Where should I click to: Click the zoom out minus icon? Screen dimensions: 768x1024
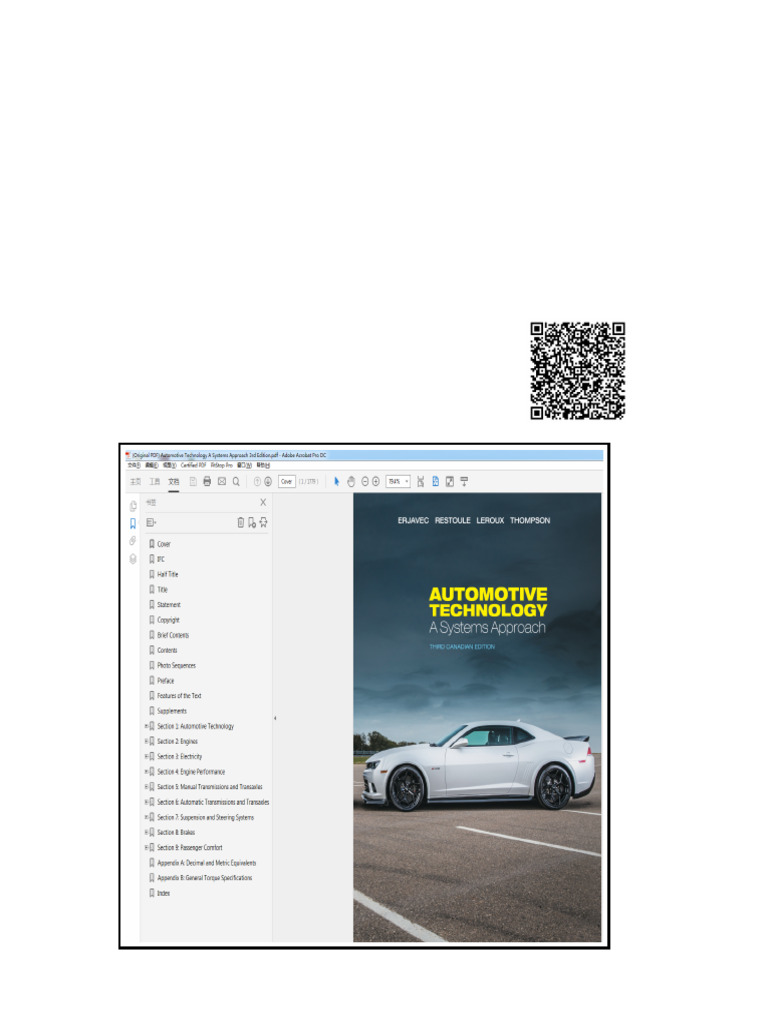coord(365,481)
